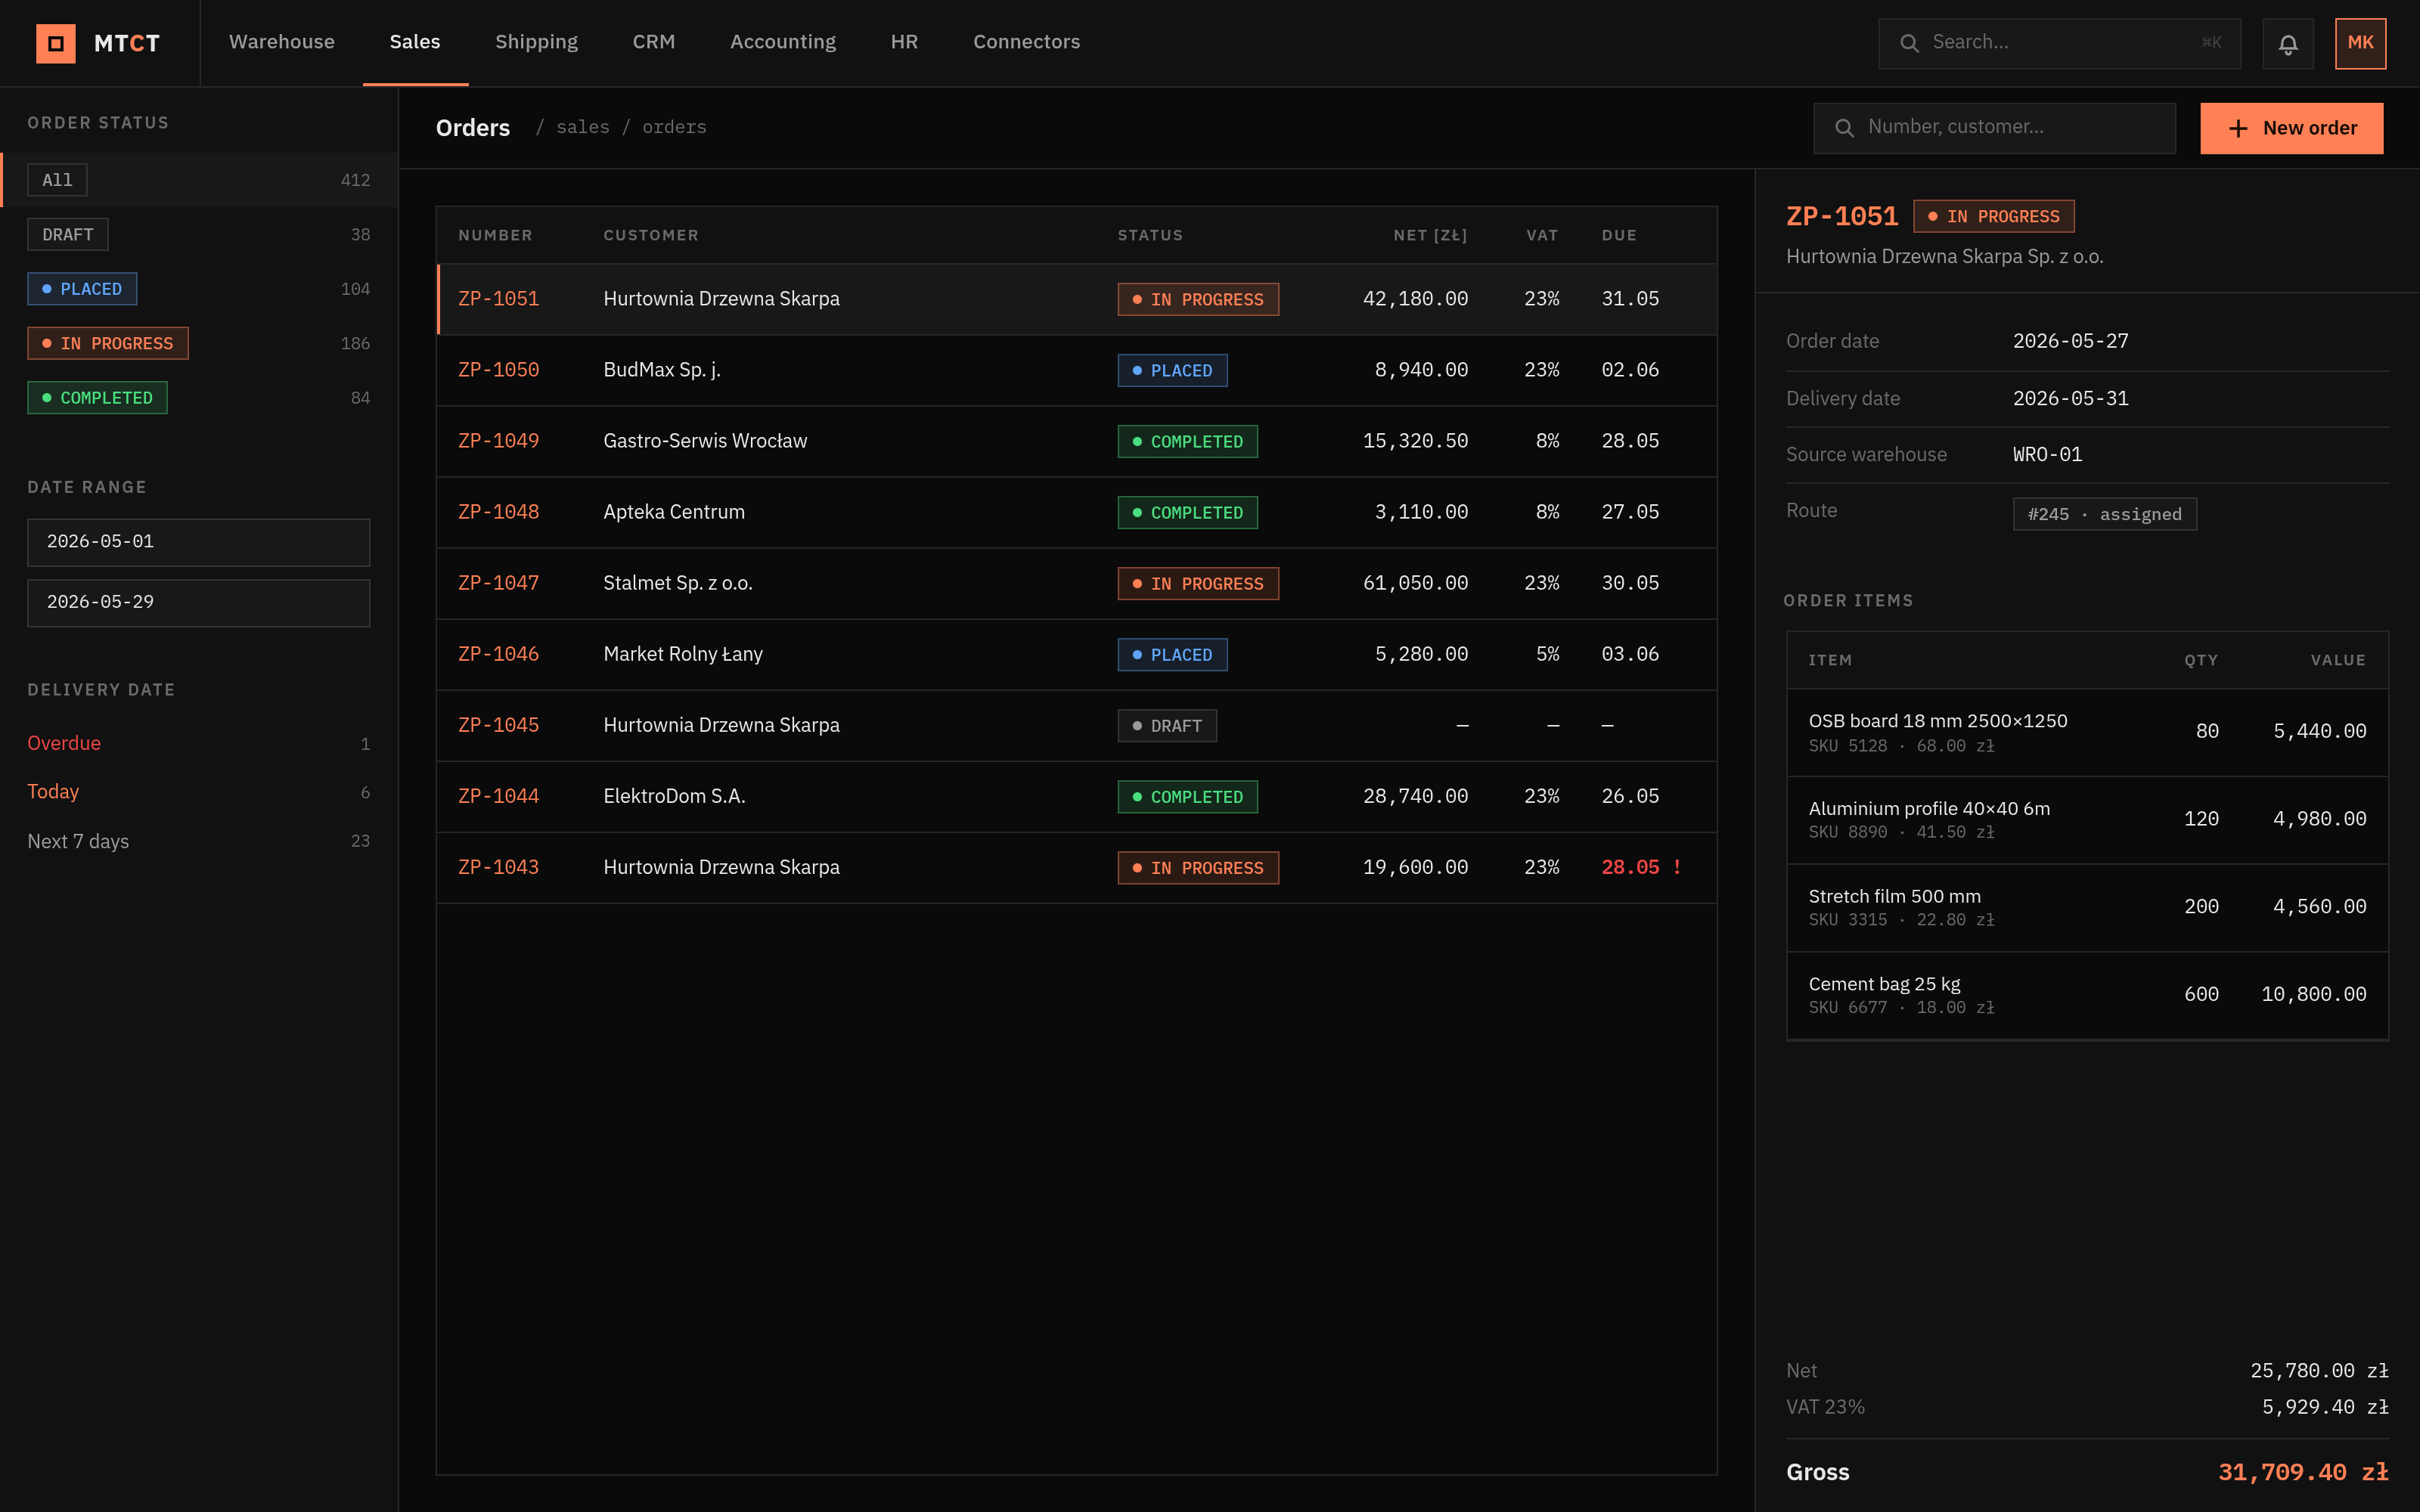Click the overdue warning mark on ZP-1043
The width and height of the screenshot is (2420, 1512).
coord(1677,867)
